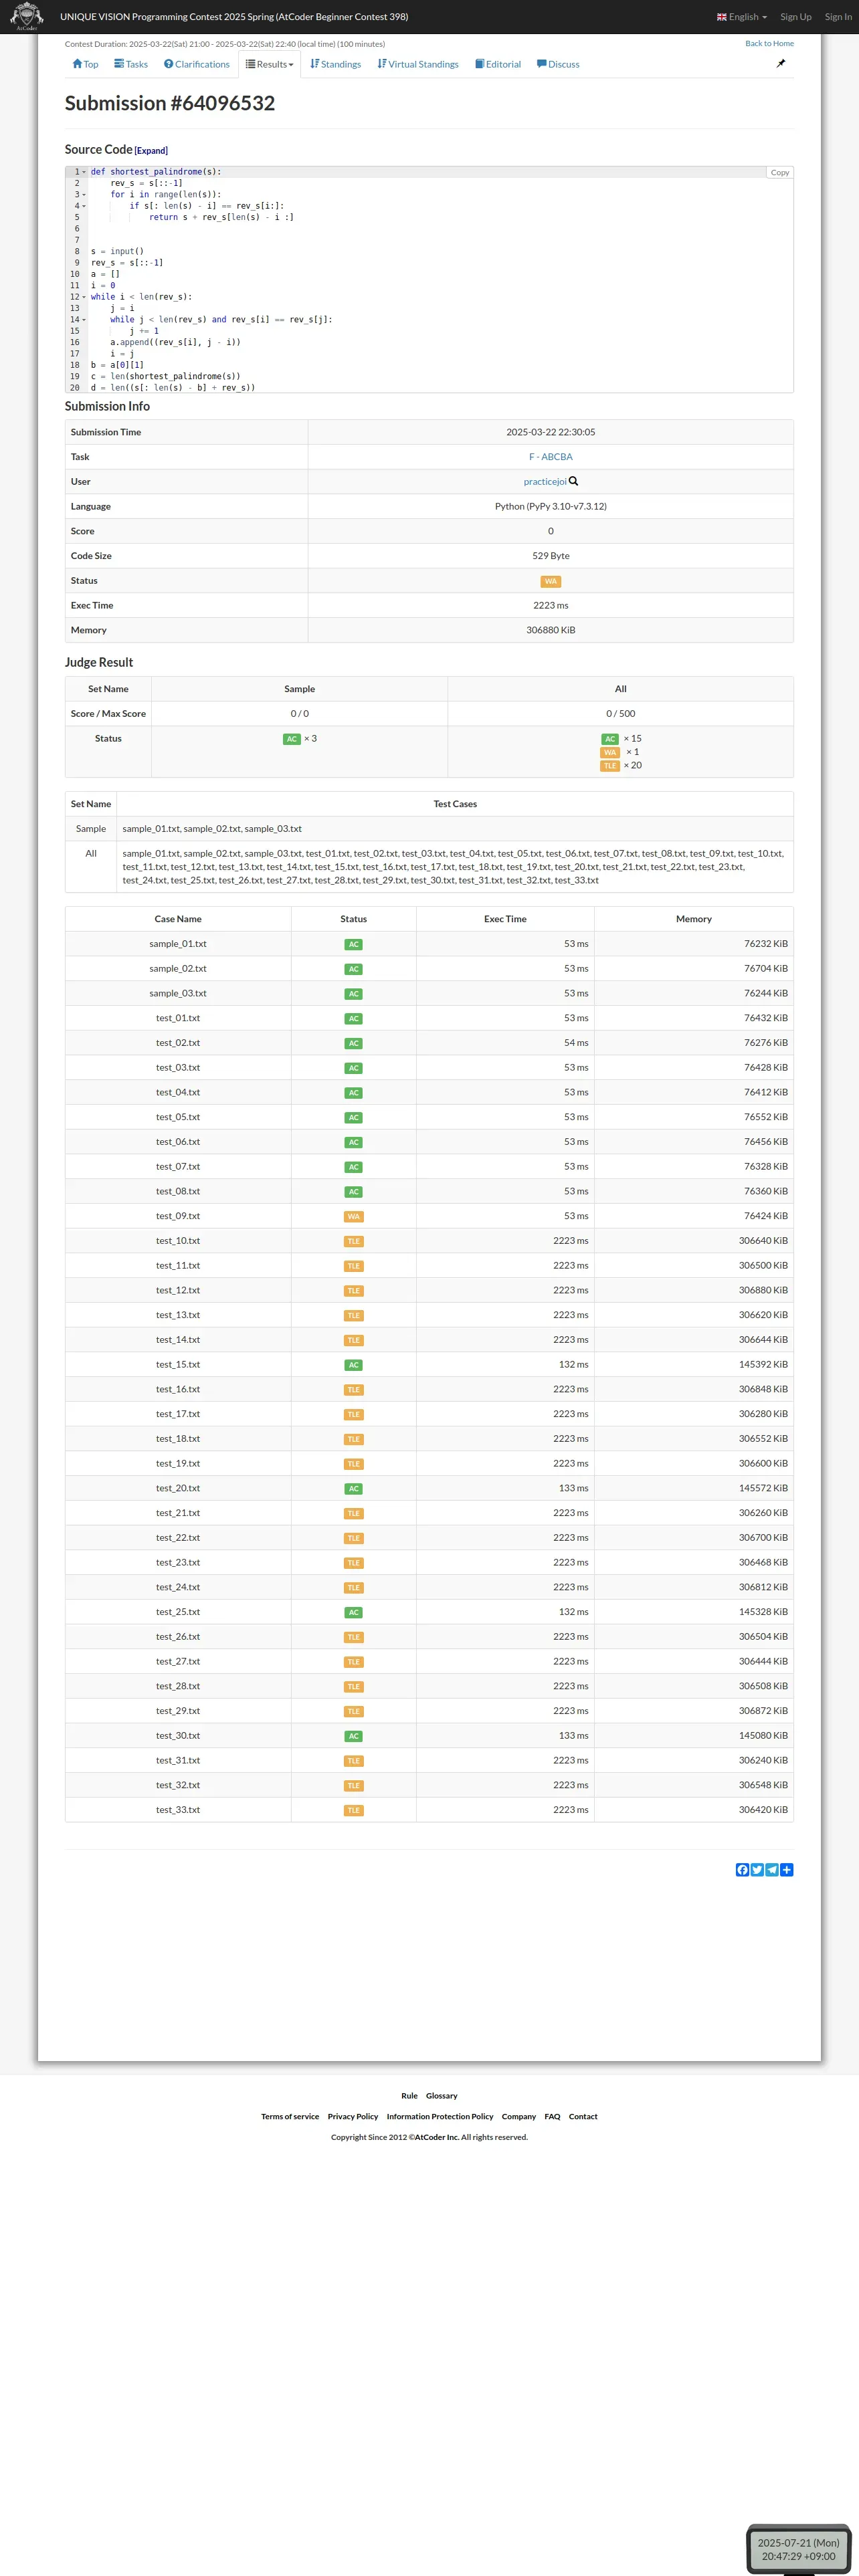Collapse the while loop at line 12

84,297
